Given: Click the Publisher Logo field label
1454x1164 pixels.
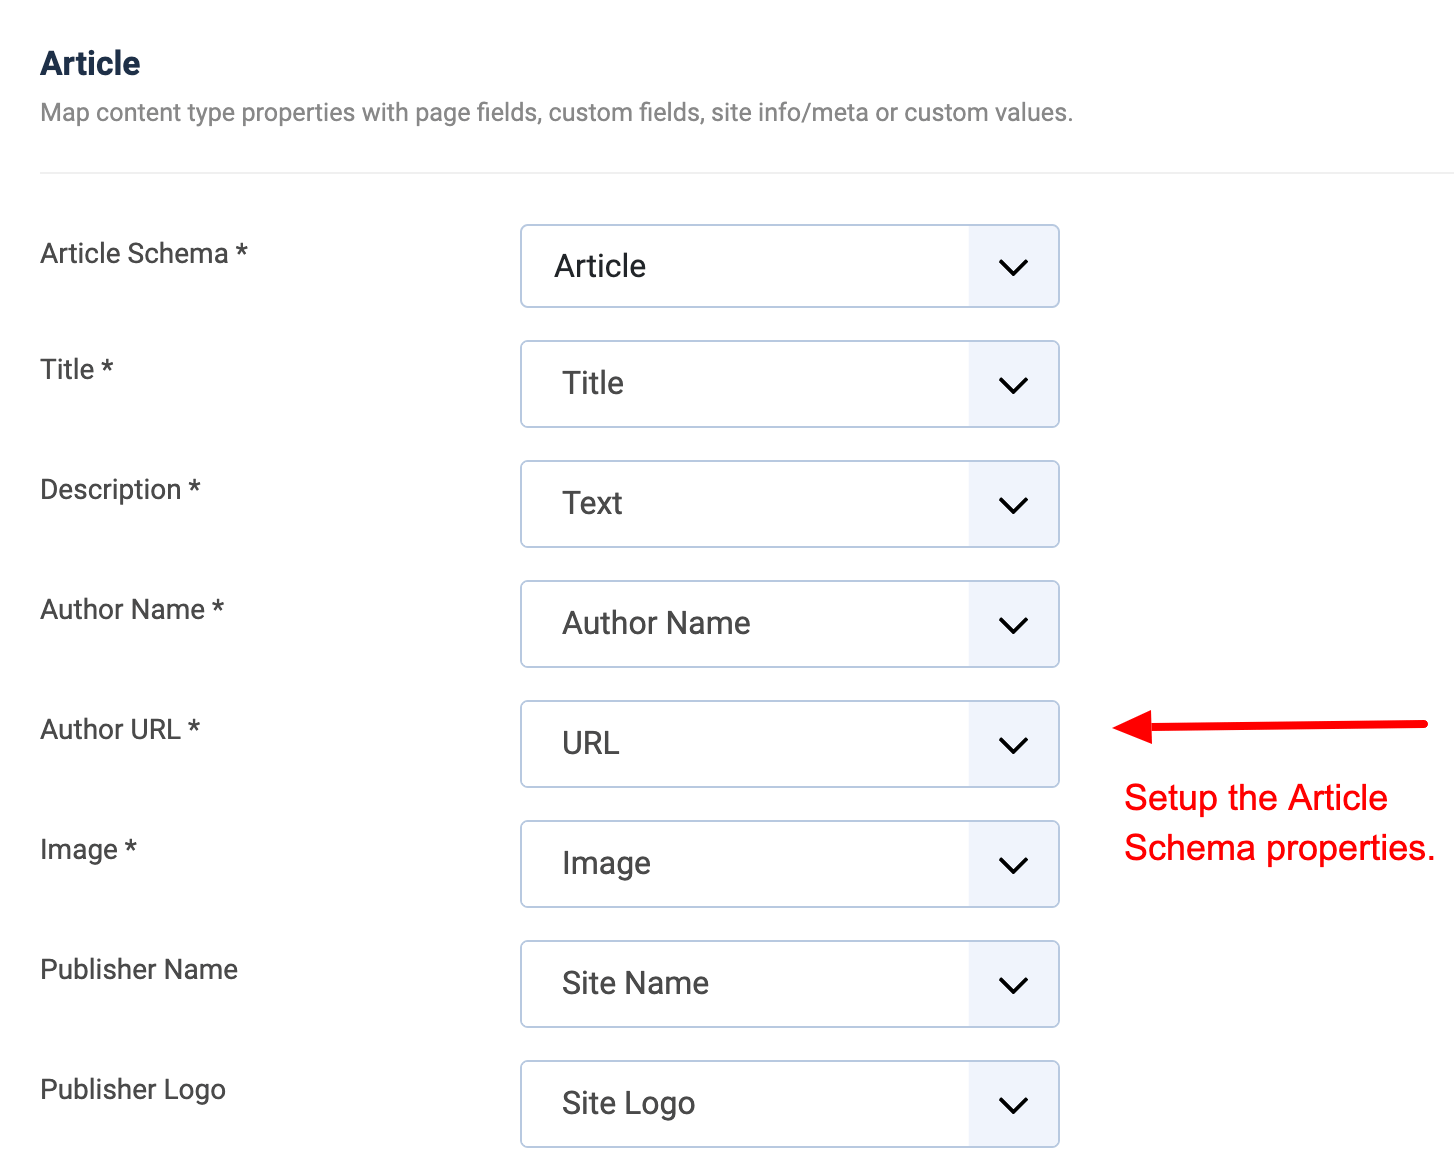Looking at the screenshot, I should tap(132, 1089).
